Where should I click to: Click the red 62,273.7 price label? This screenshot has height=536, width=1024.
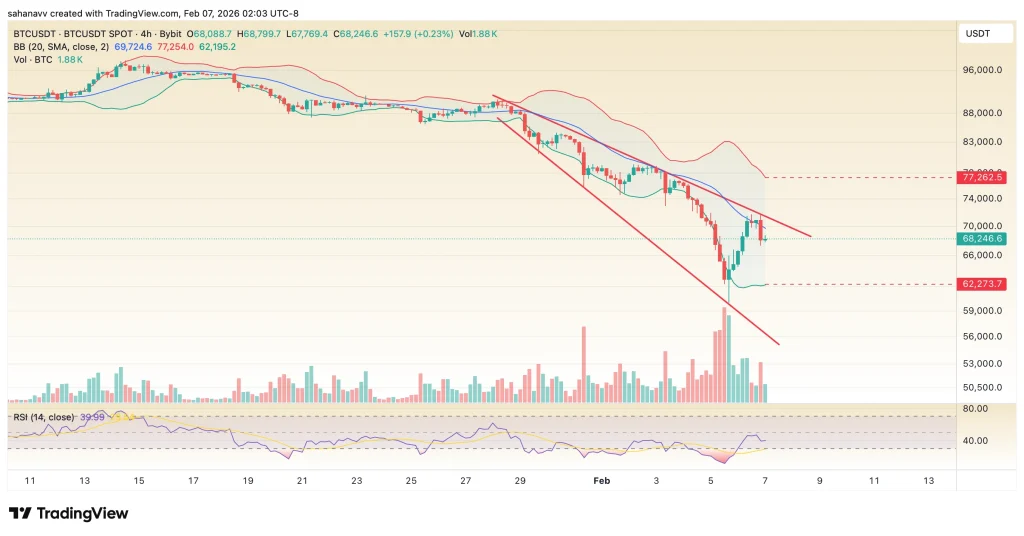coord(982,284)
